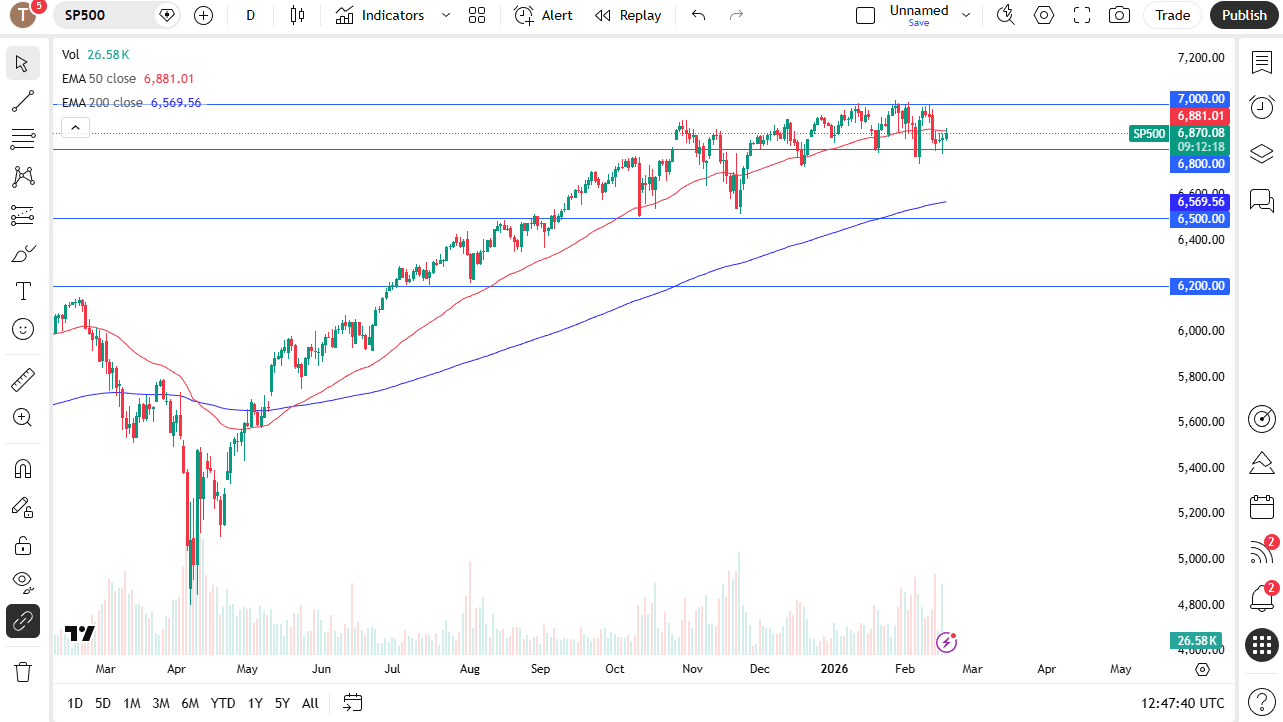This screenshot has width=1283, height=722.
Task: Toggle lock all drawings
Action: pyautogui.click(x=23, y=545)
